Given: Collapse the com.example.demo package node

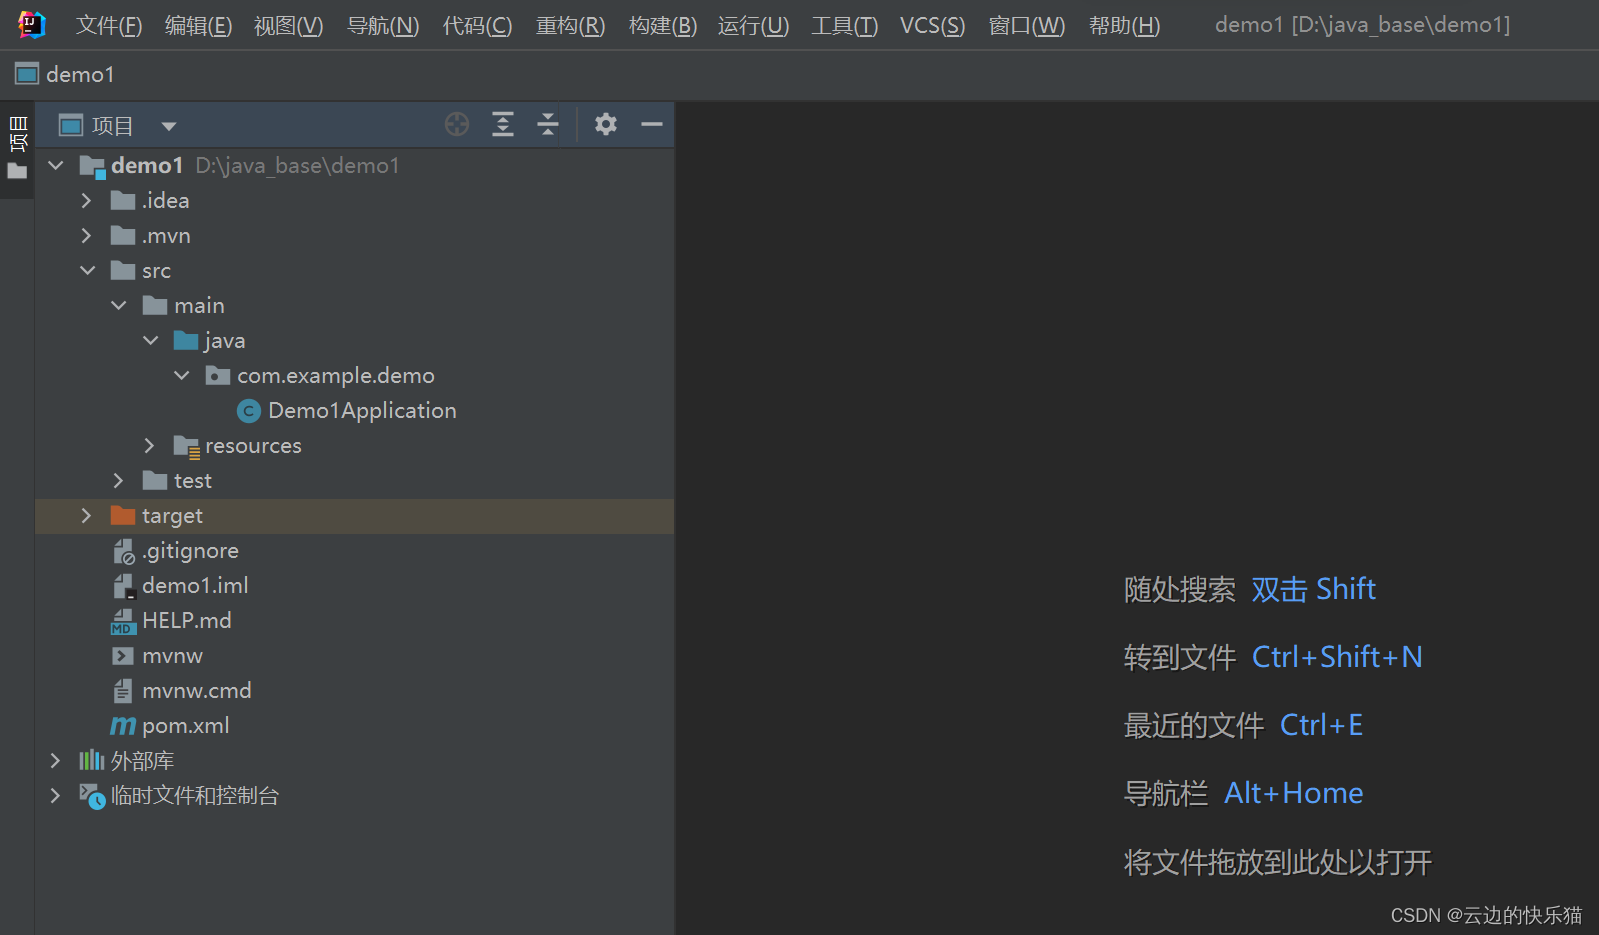Looking at the screenshot, I should point(182,375).
